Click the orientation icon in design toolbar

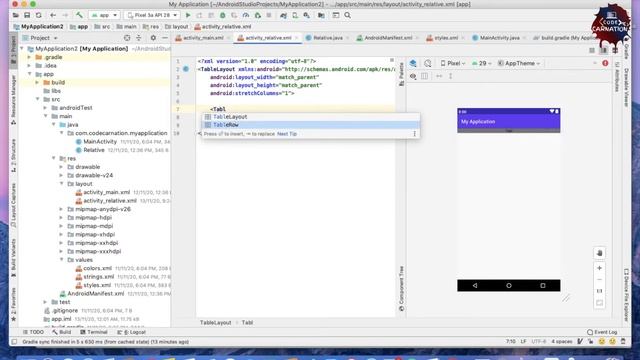pyautogui.click(x=427, y=63)
